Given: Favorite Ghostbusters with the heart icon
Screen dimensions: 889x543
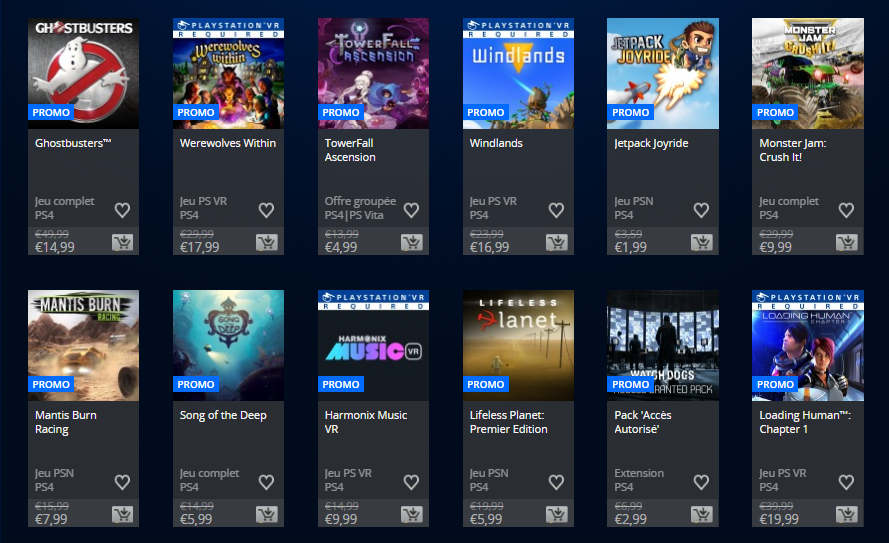Looking at the screenshot, I should (x=122, y=210).
